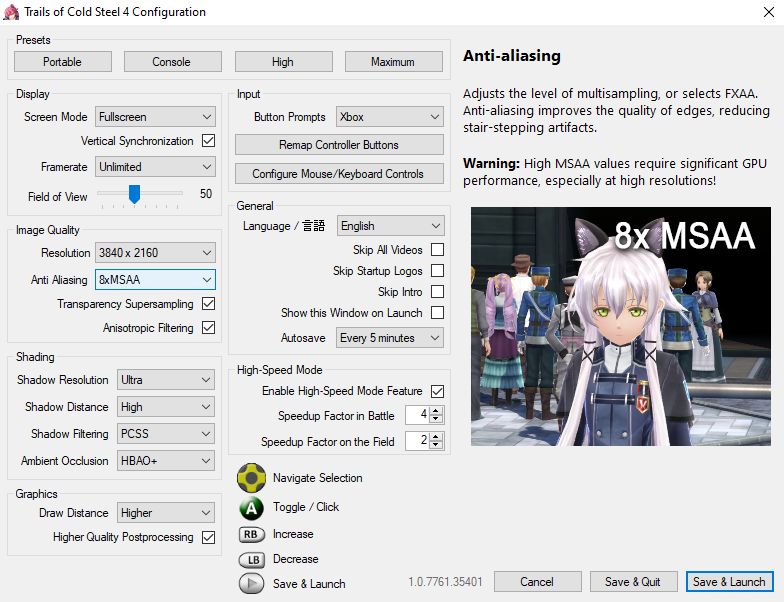Click the RB Increase controller icon

[x=251, y=534]
